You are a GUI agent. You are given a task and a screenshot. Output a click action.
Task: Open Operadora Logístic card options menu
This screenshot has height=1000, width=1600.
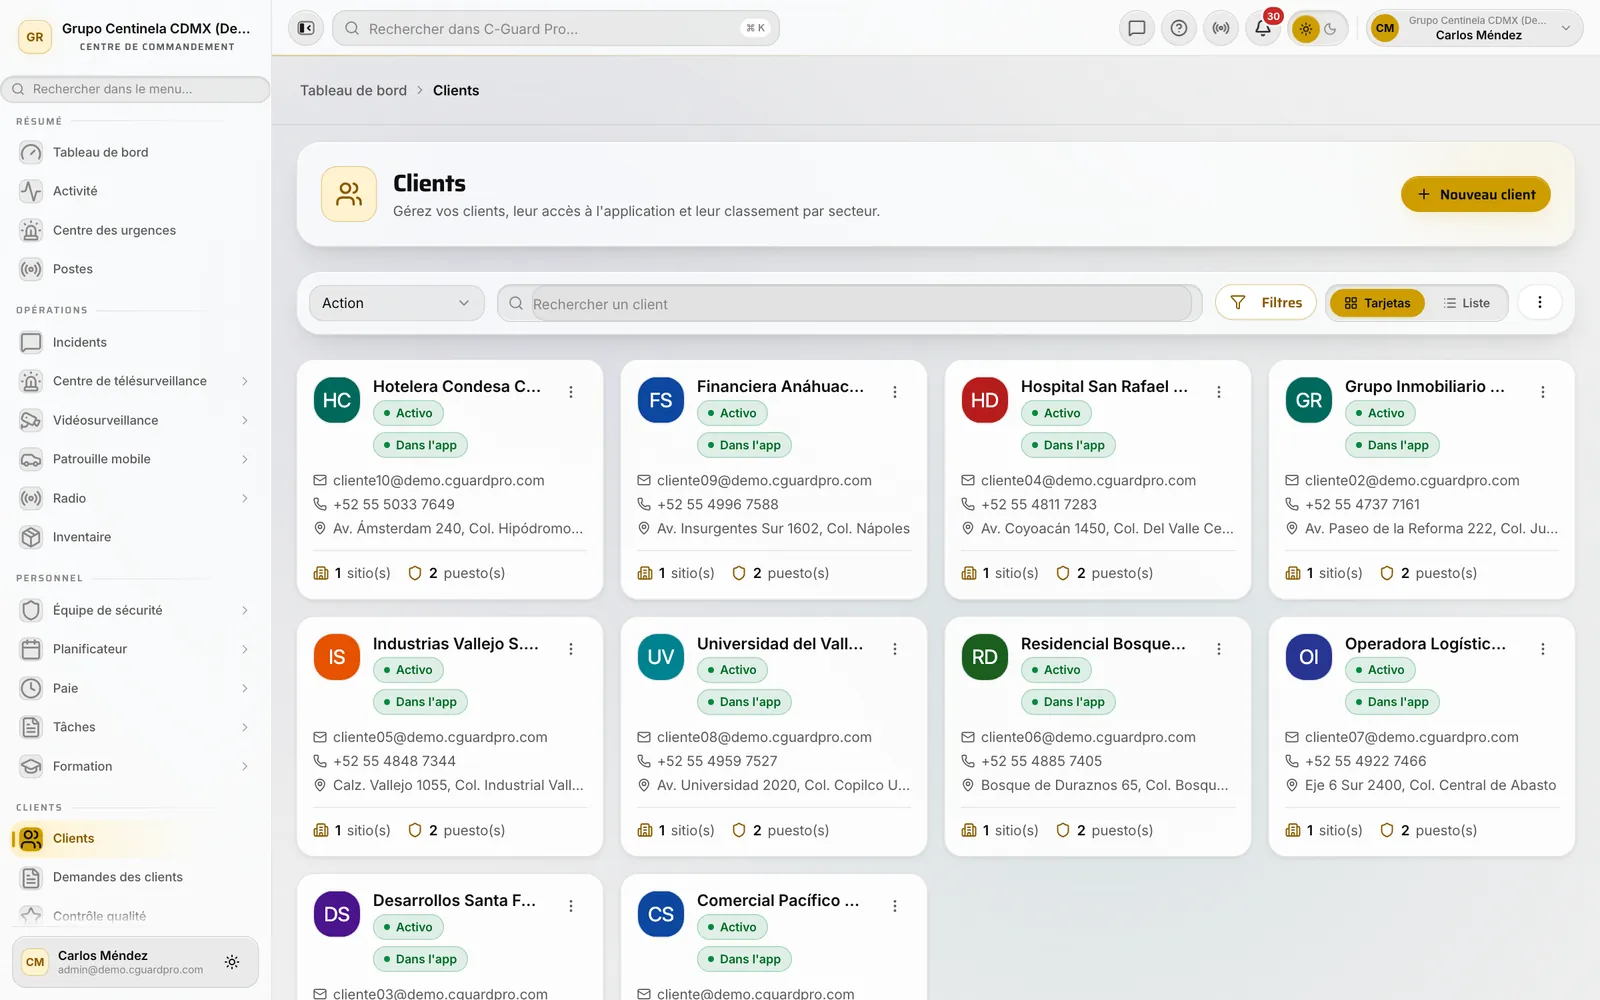[x=1543, y=649]
